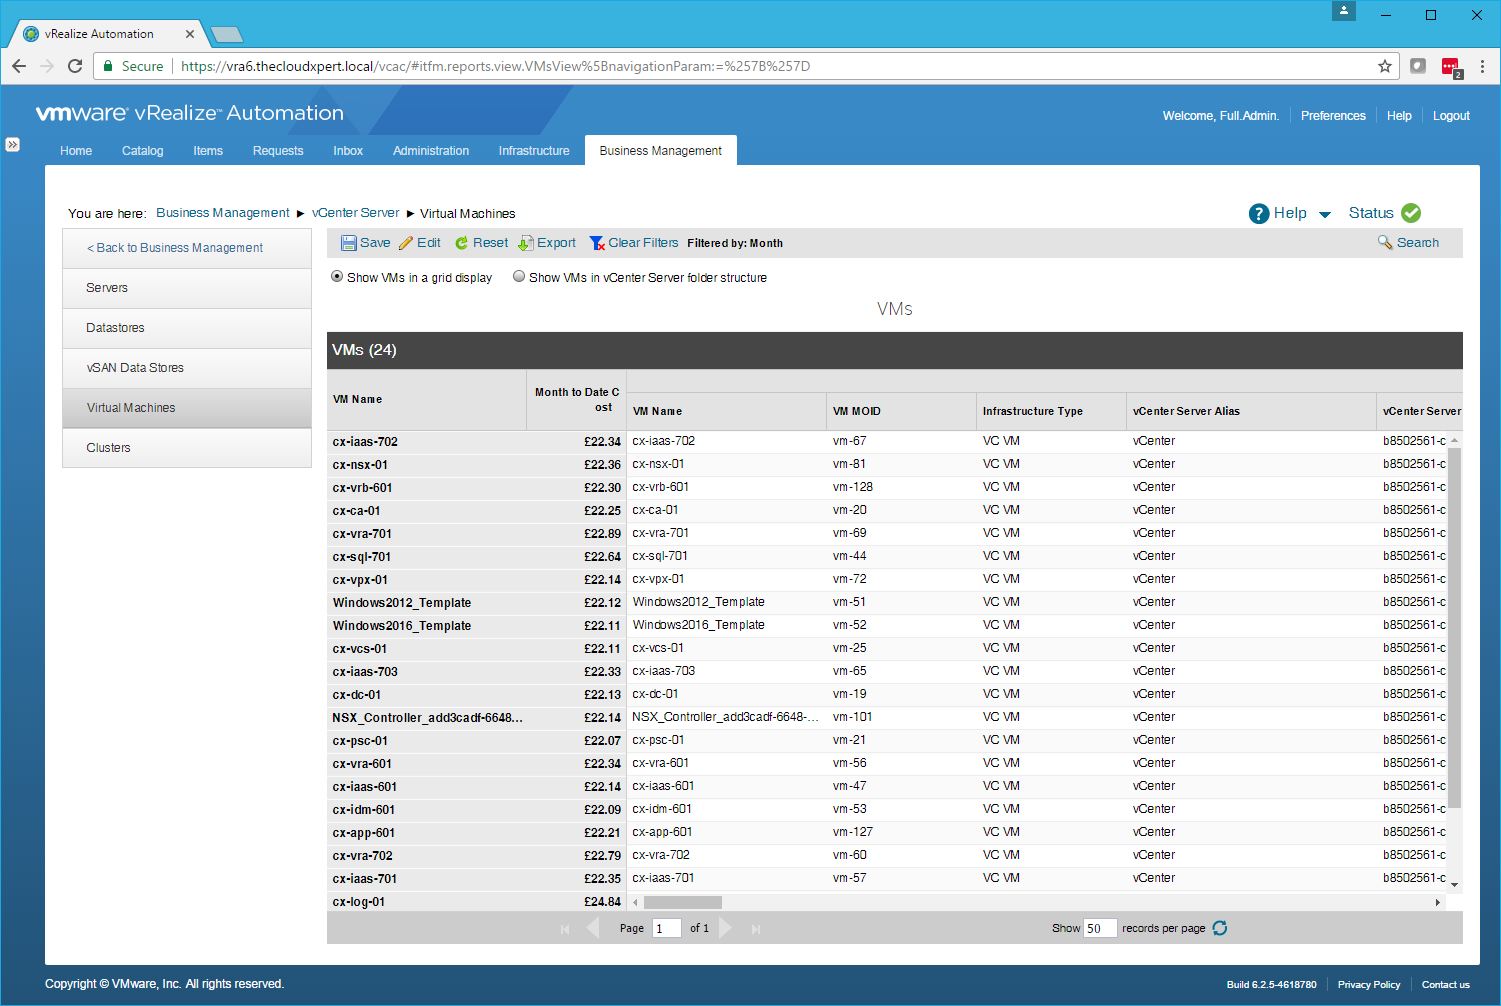Expand the left side panel chevron
Screen dimensions: 1501x1006
(12, 144)
